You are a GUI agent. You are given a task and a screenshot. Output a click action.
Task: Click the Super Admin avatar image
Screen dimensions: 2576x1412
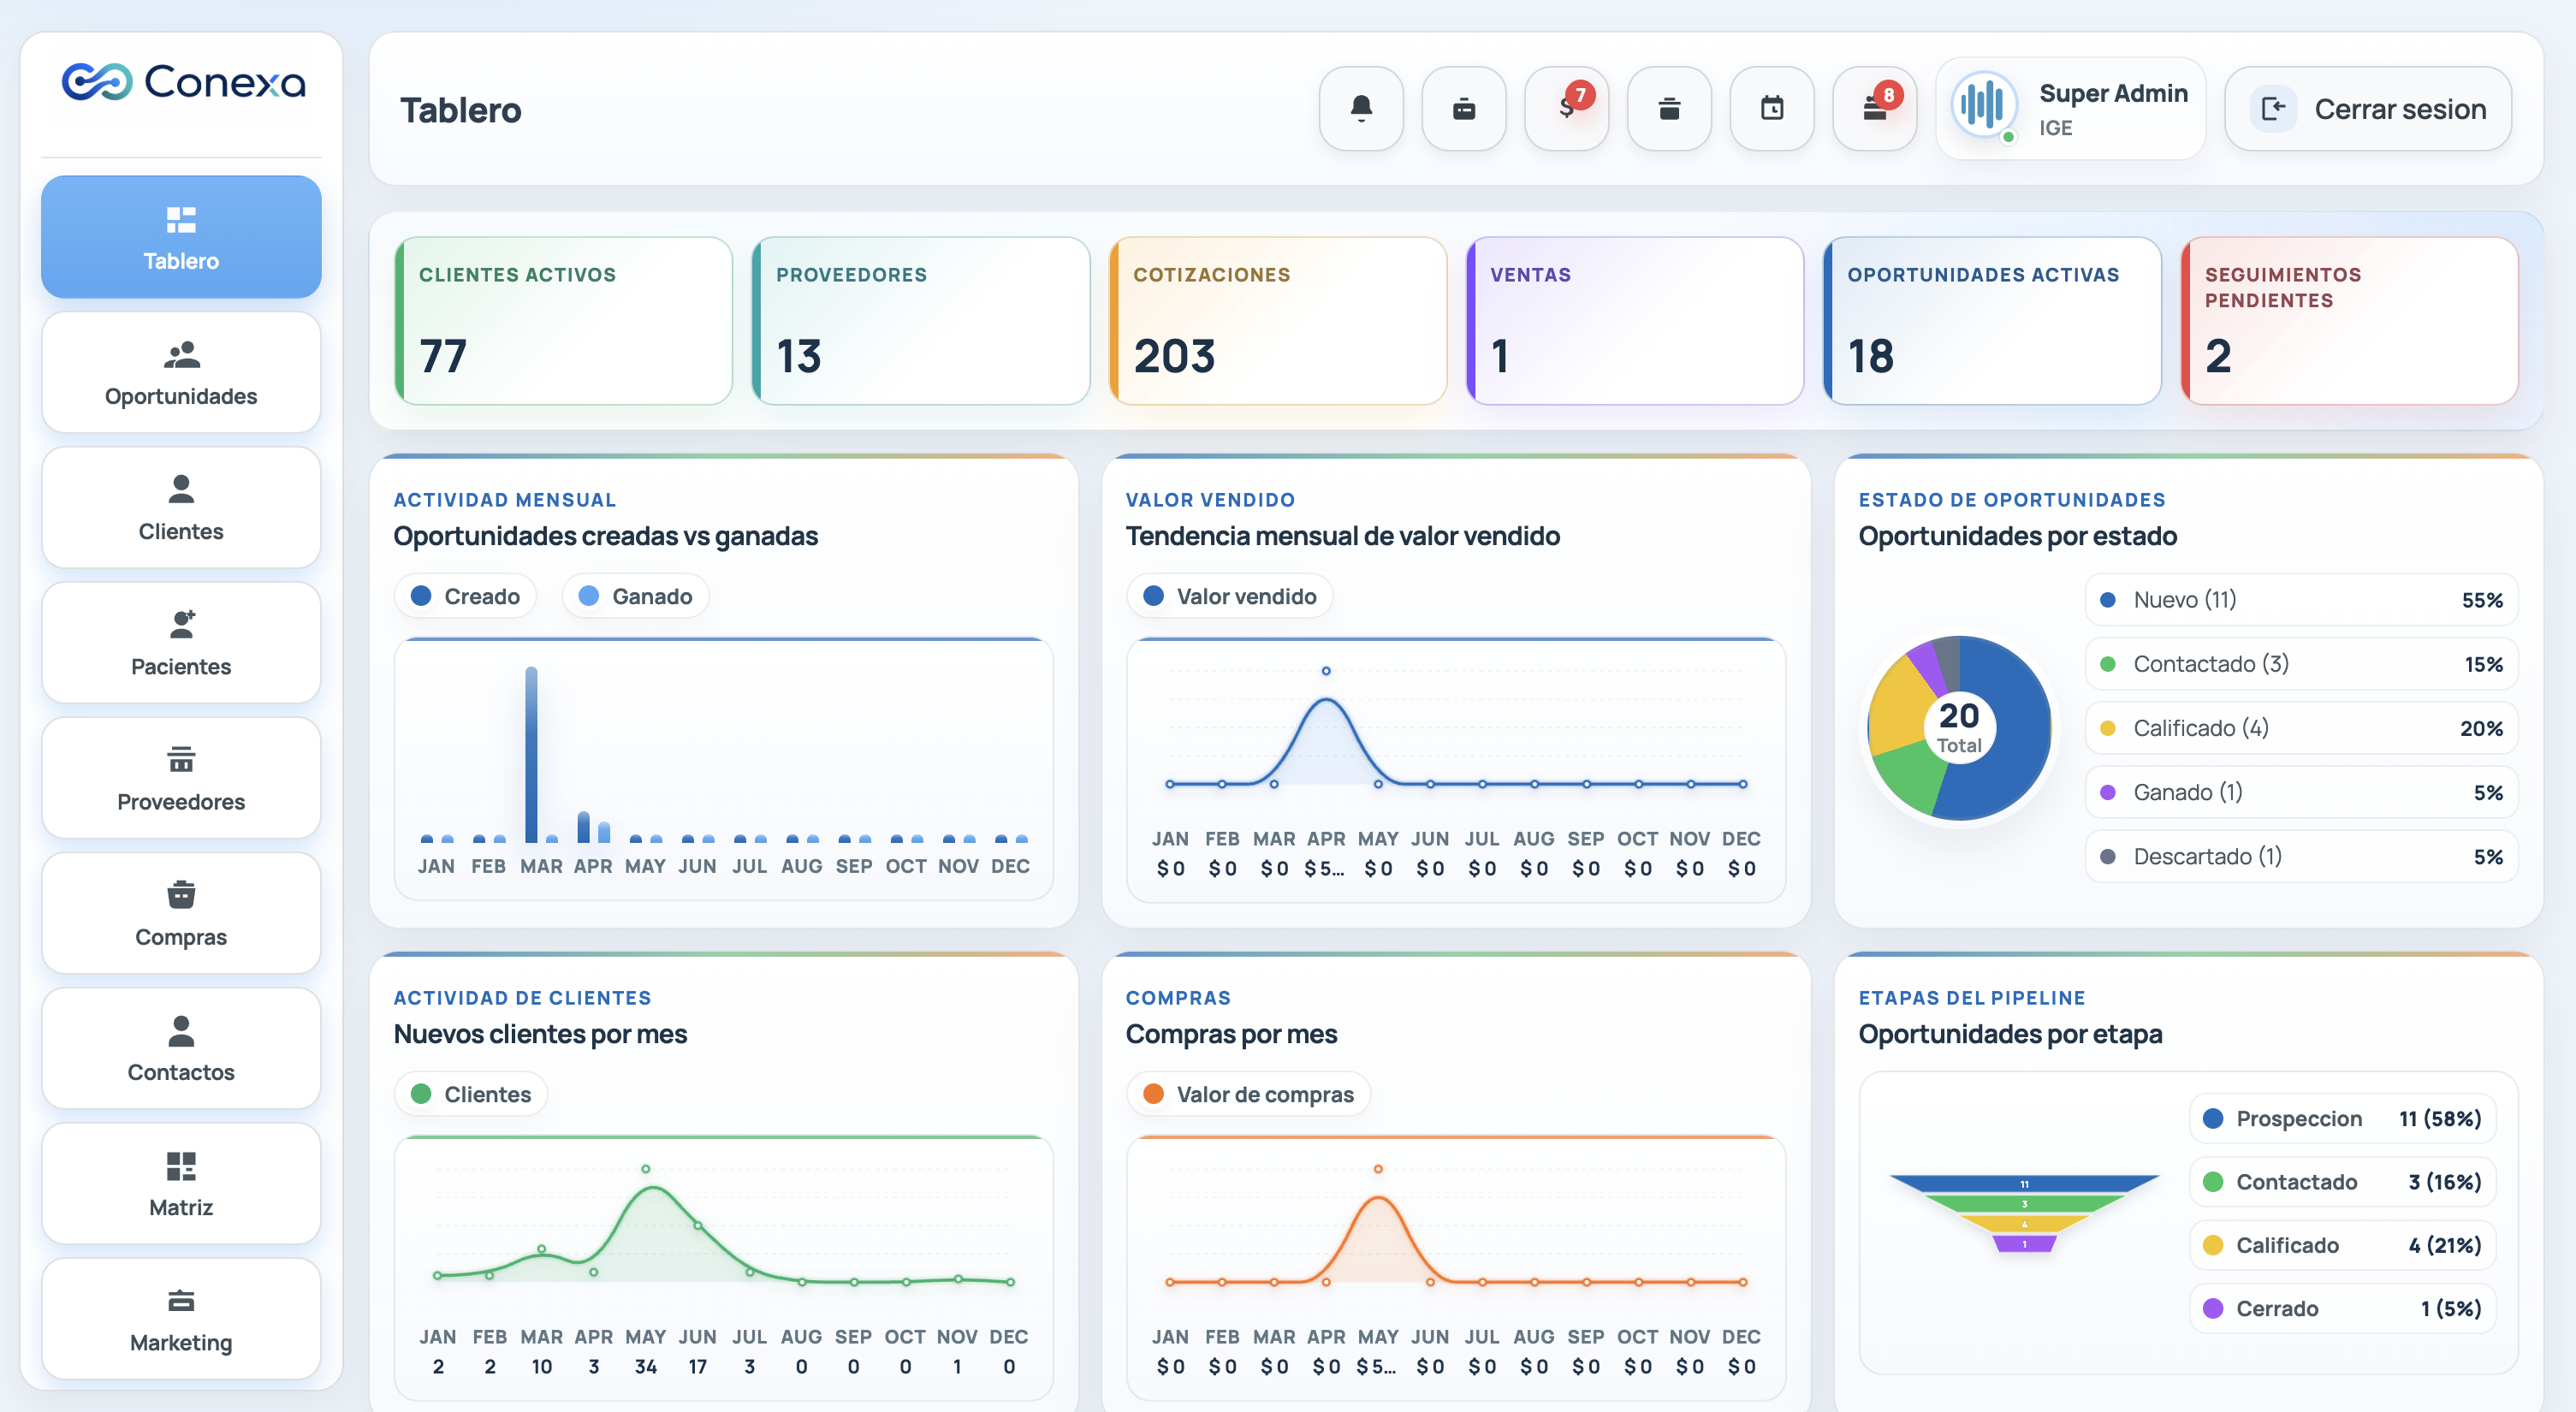pos(1983,105)
